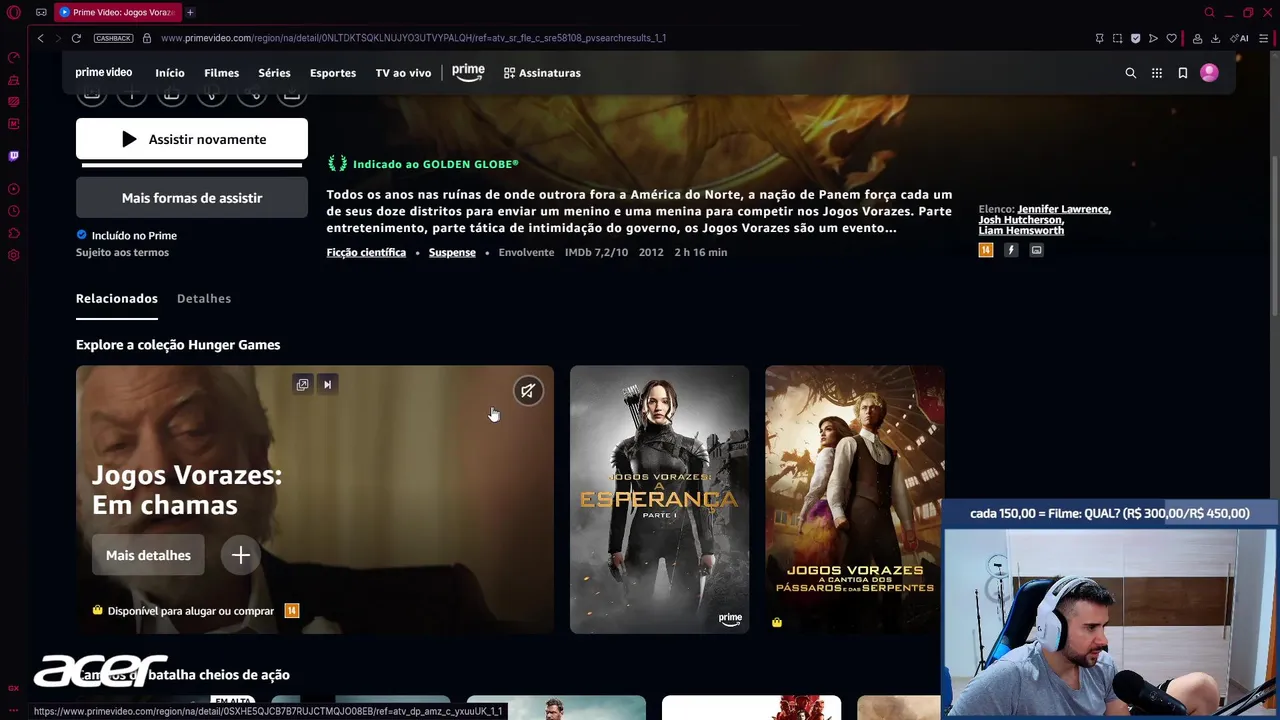Screen dimensions: 1280x720
Task: Skip the Em chamas trailer preview
Action: tap(327, 384)
